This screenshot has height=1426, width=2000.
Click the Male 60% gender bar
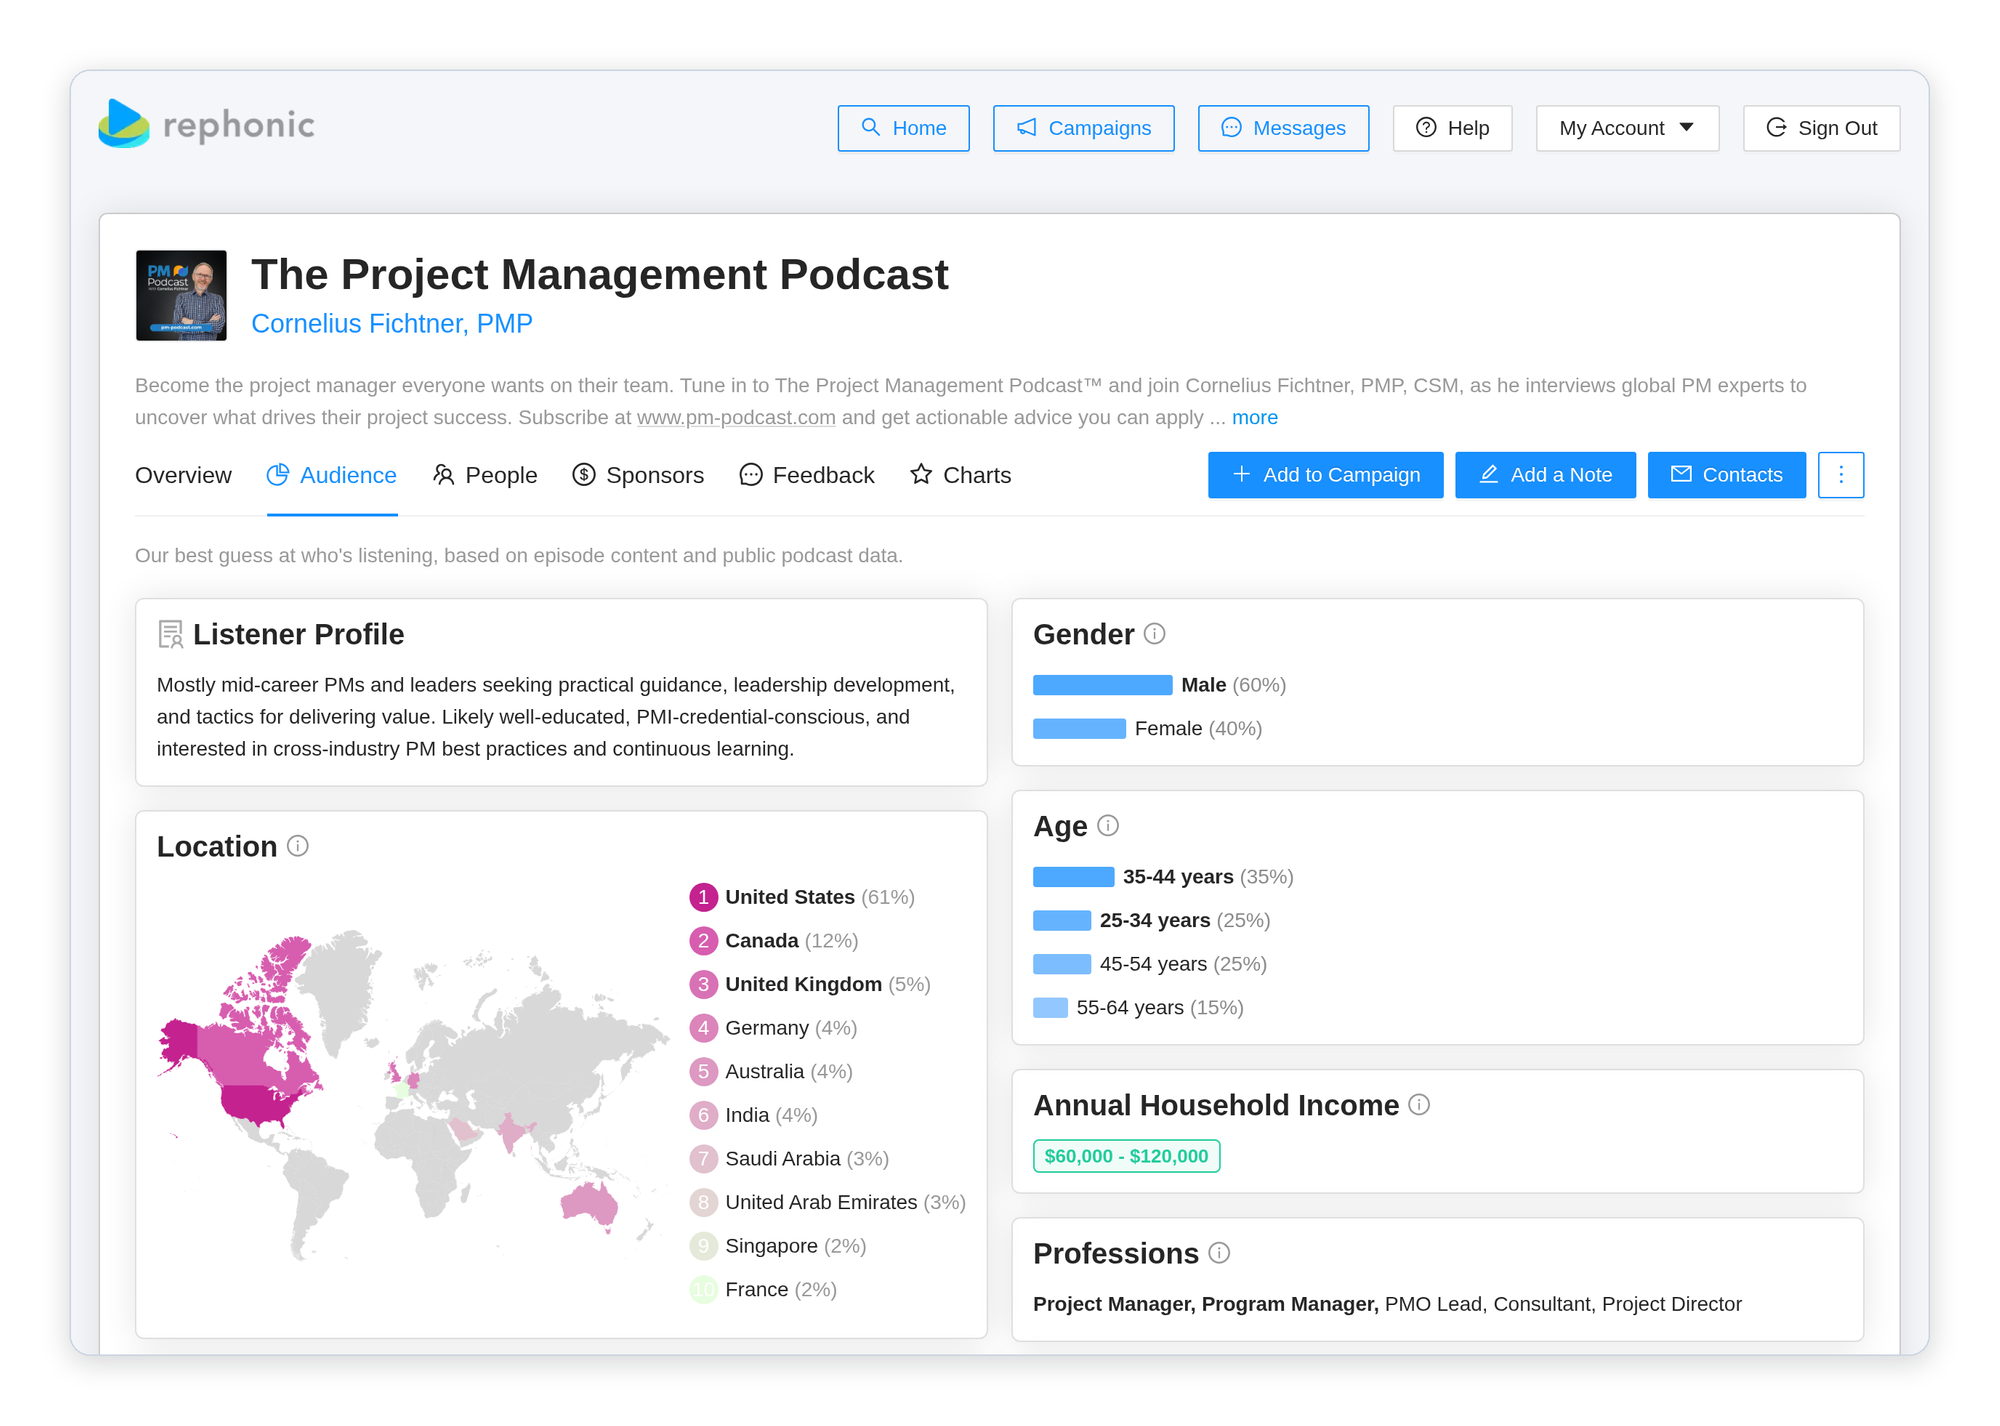point(1102,685)
